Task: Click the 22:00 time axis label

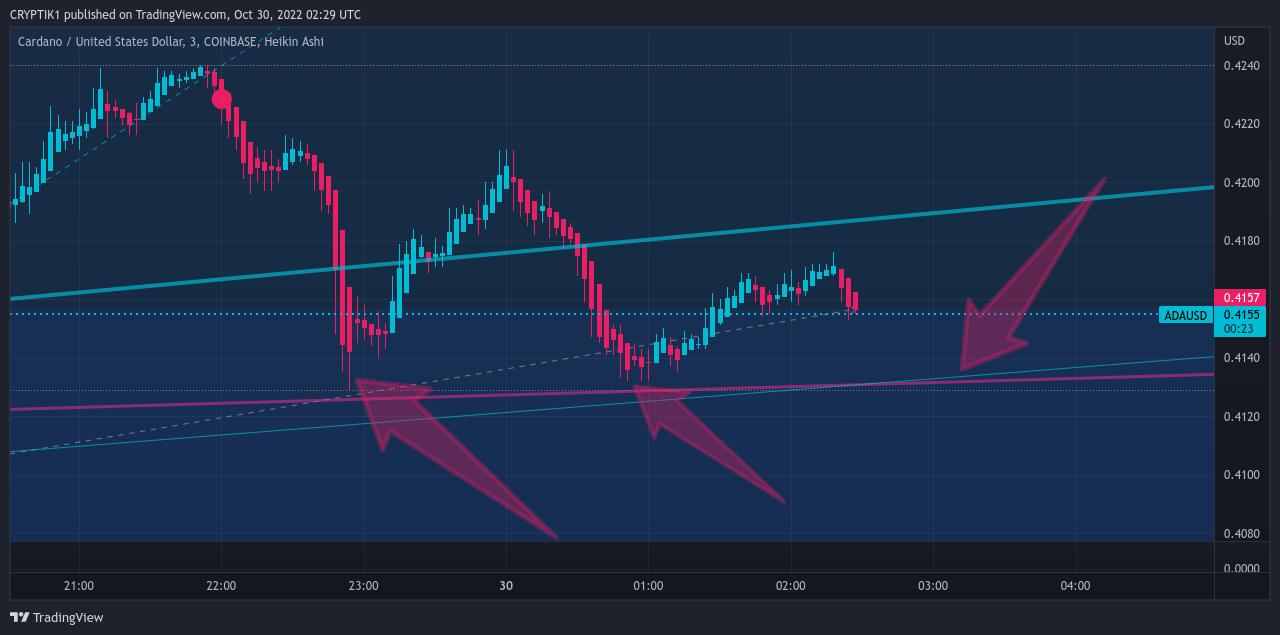Action: click(x=220, y=586)
